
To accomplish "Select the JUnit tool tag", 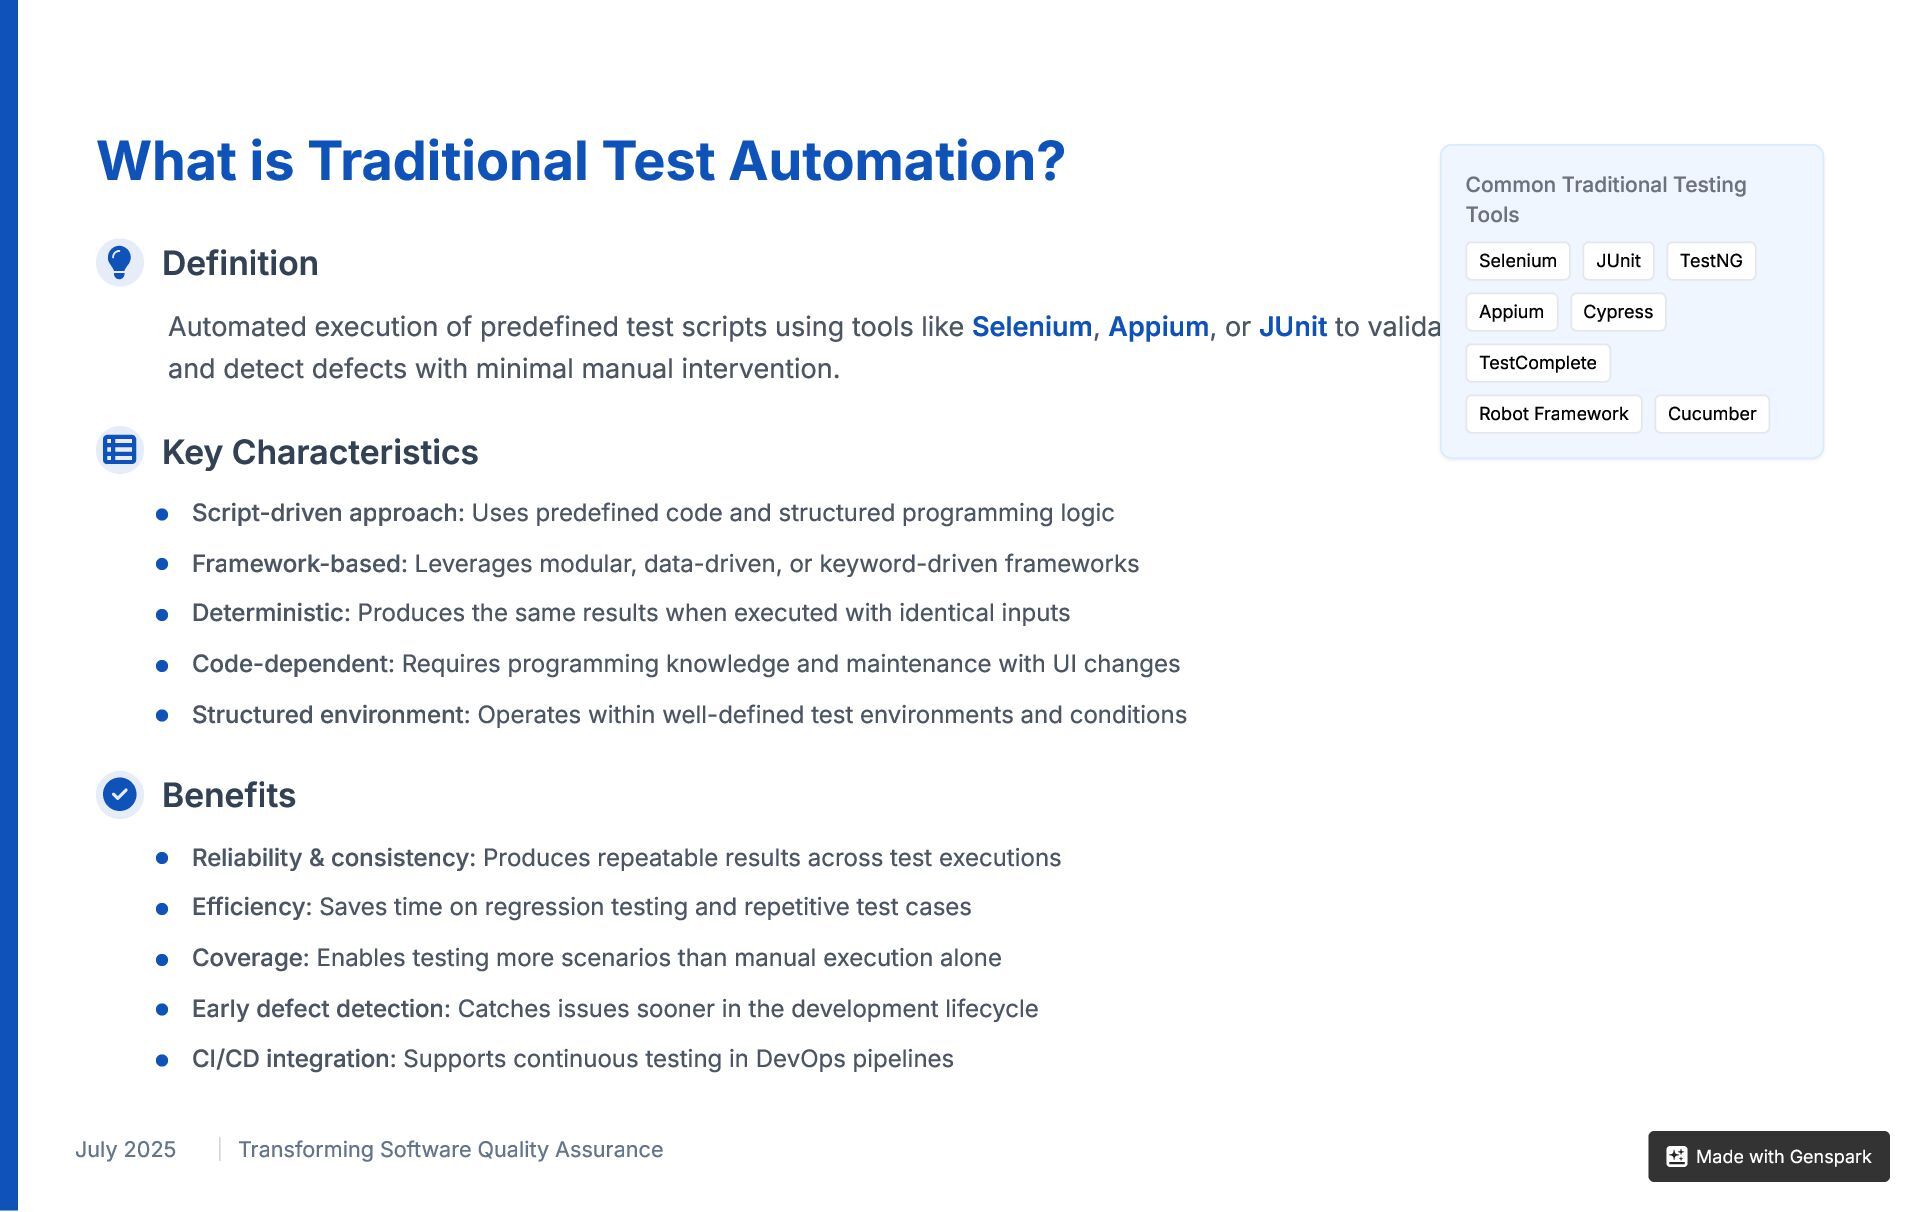I will [1618, 261].
